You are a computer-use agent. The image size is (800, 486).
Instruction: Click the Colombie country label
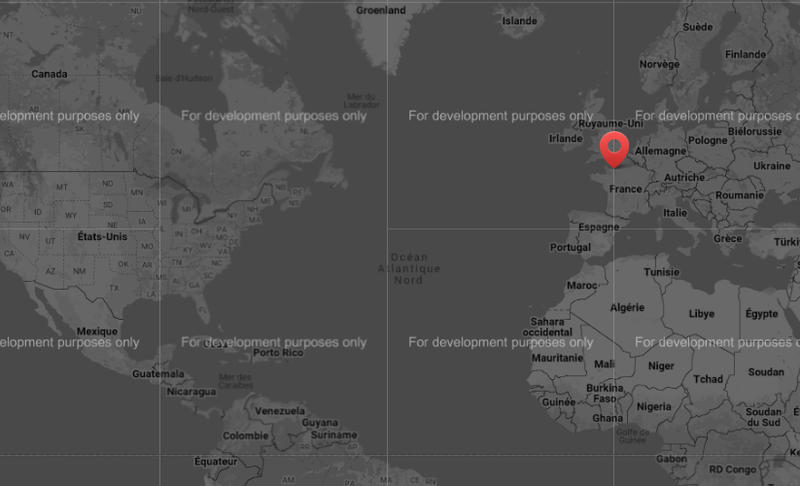click(245, 436)
